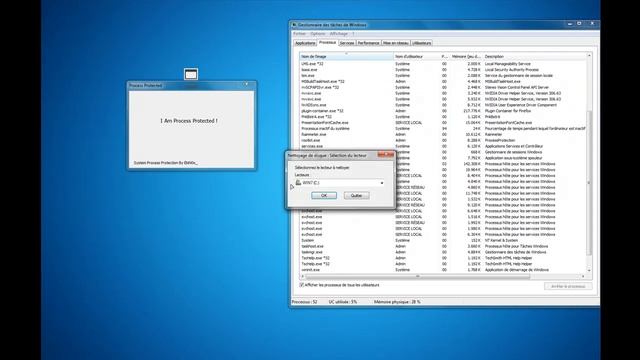
Task: Select the Processus tab
Action: (x=327, y=42)
